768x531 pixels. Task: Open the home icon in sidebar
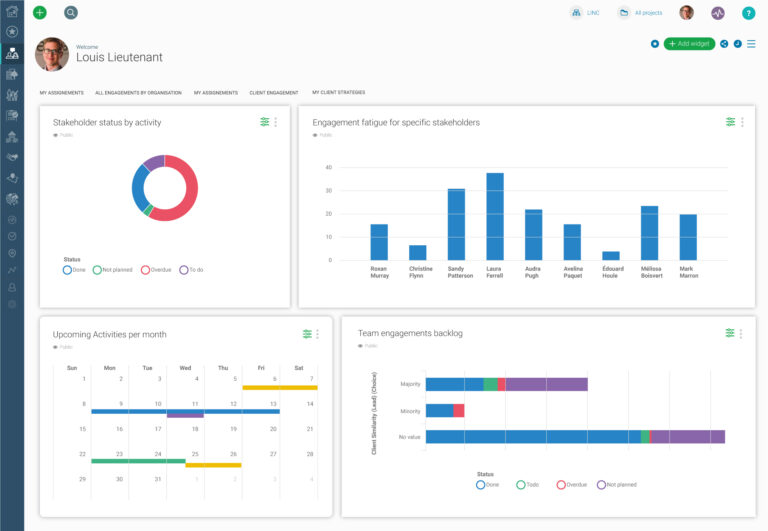click(x=12, y=12)
